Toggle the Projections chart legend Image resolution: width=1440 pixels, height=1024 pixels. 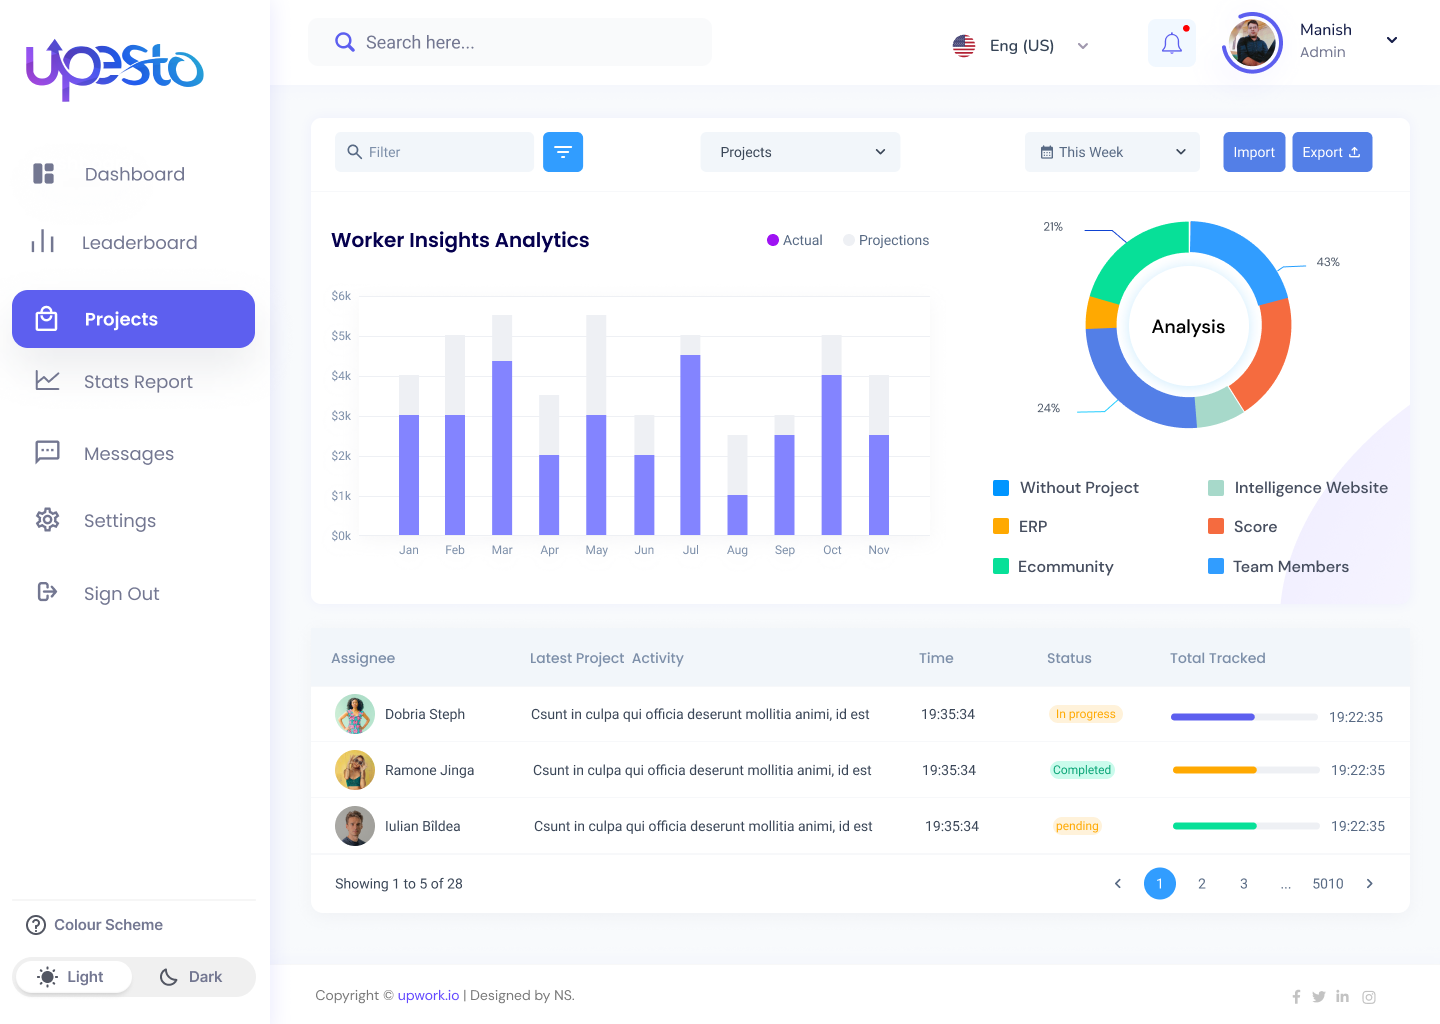tap(886, 240)
